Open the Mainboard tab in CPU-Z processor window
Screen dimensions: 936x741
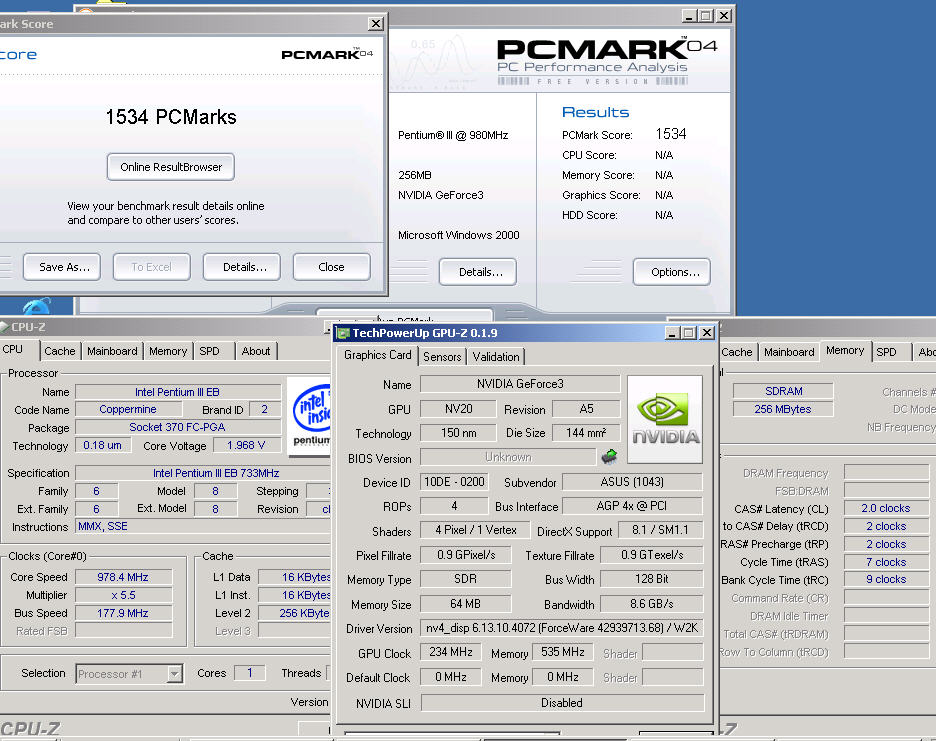pyautogui.click(x=112, y=351)
